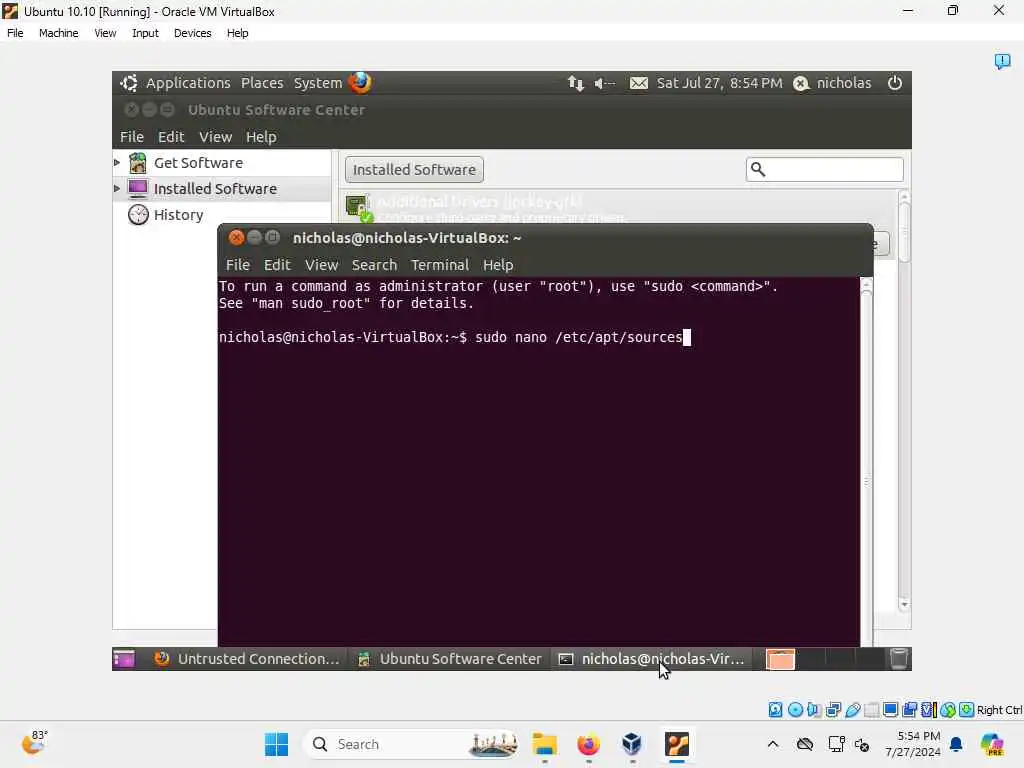The width and height of the screenshot is (1024, 768).
Task: Open Windows Start menu
Action: tap(276, 744)
